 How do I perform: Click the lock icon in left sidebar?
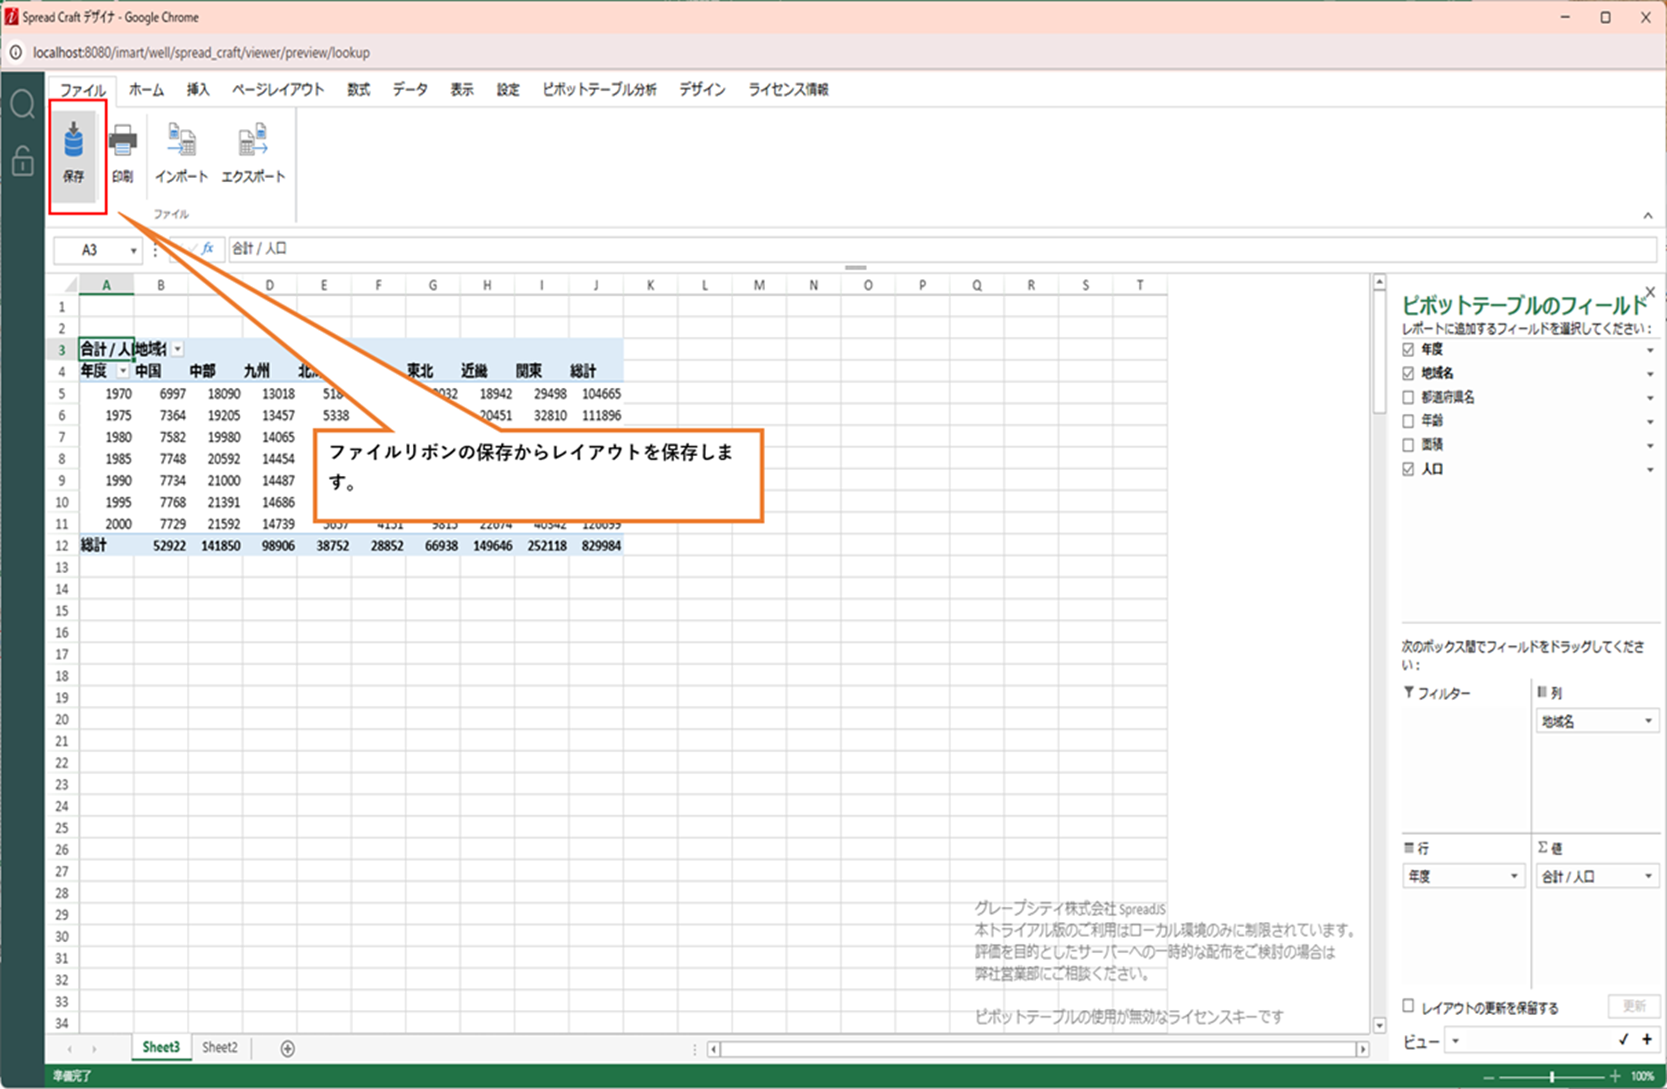(22, 161)
